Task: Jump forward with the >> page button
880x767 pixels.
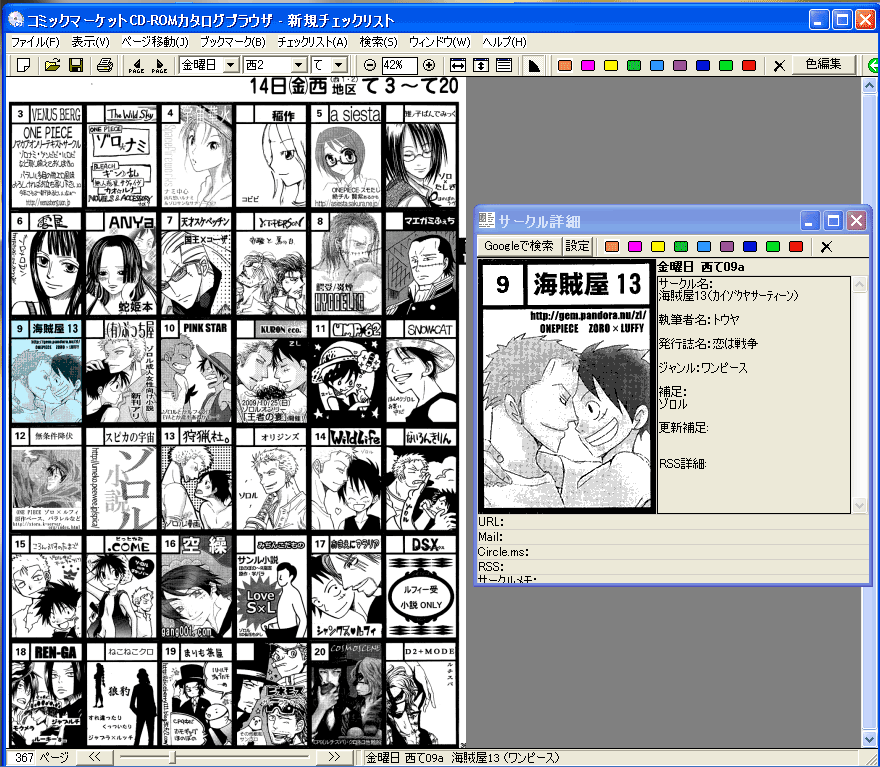Action: tap(334, 757)
